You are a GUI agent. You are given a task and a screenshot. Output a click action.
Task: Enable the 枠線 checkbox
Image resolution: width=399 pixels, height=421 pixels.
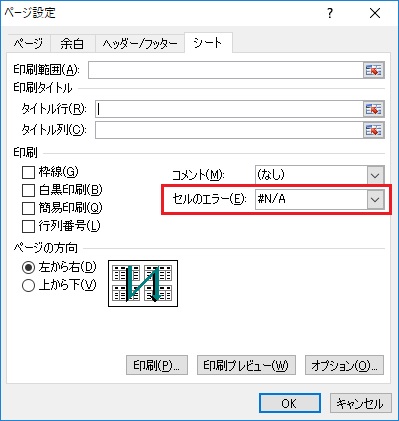(28, 173)
